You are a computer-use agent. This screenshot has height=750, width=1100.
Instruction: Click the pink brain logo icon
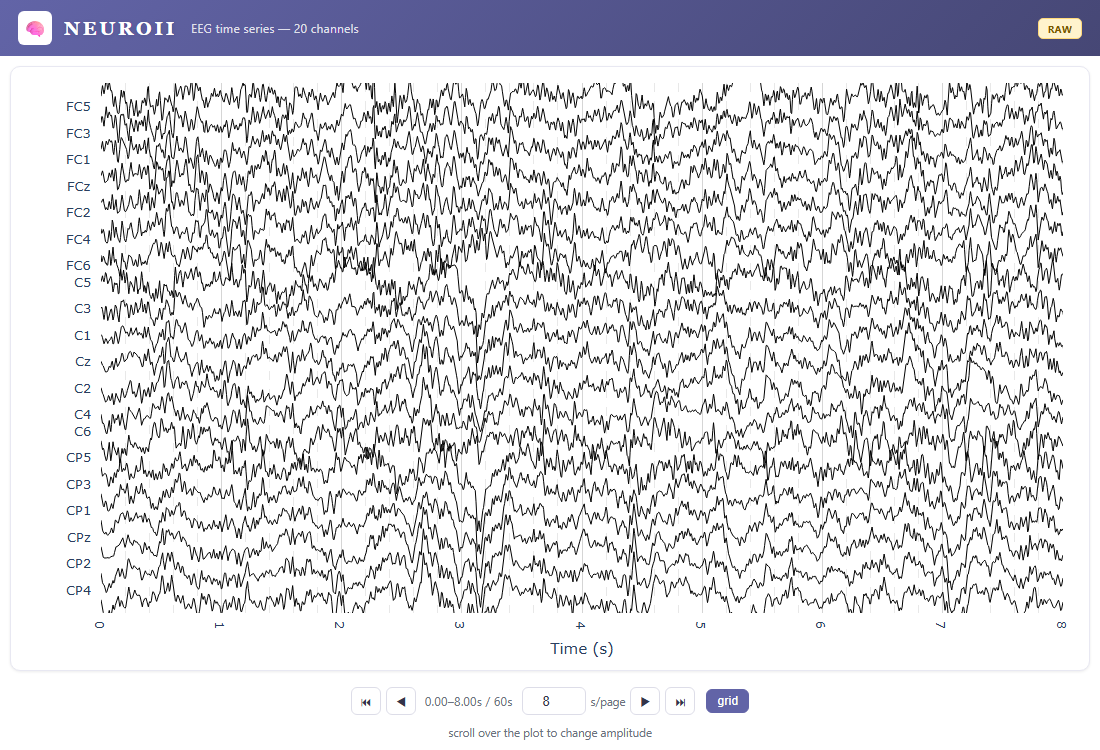34,28
